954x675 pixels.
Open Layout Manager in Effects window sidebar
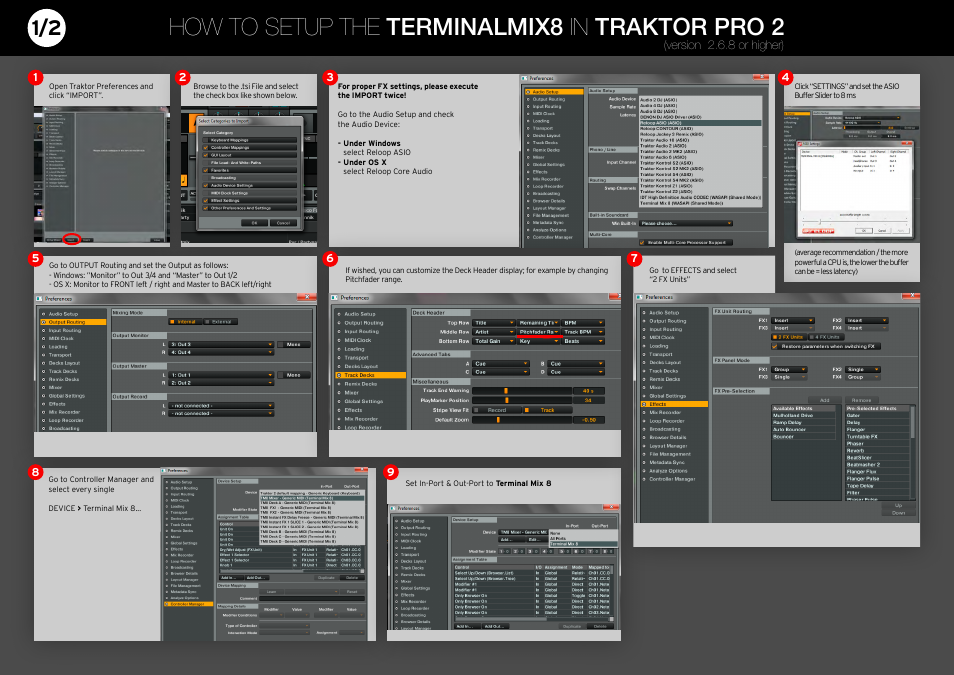coord(674,446)
